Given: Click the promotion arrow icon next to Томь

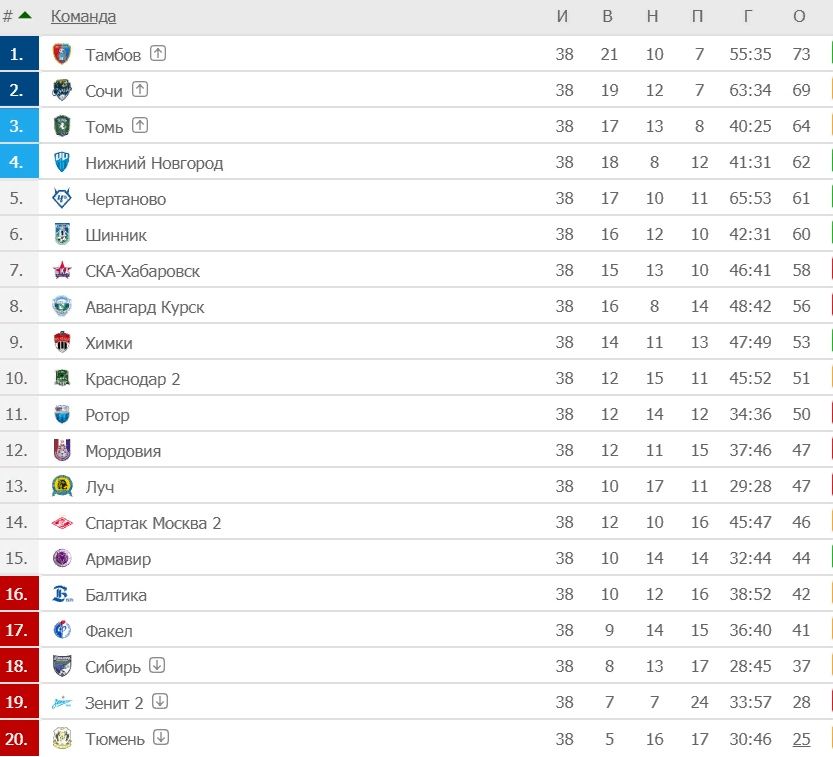Looking at the screenshot, I should click(x=140, y=125).
